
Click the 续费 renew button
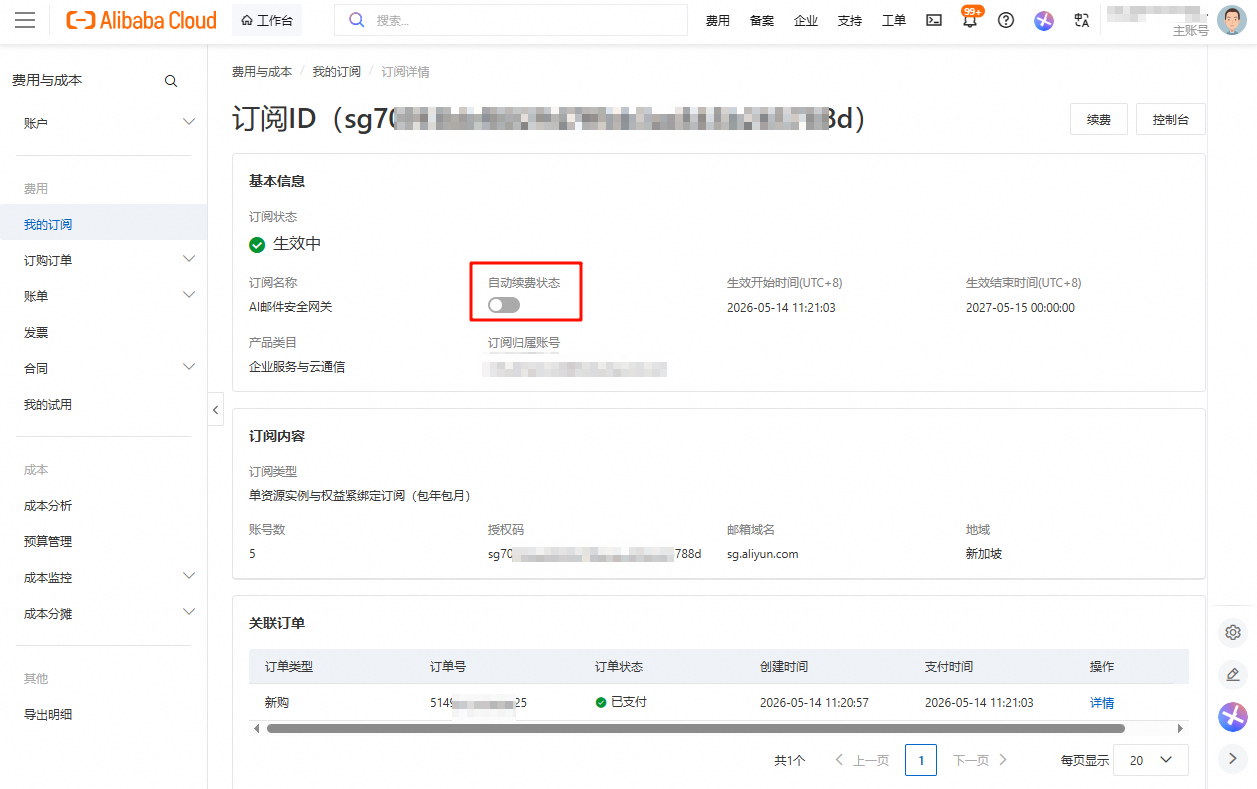[1099, 119]
